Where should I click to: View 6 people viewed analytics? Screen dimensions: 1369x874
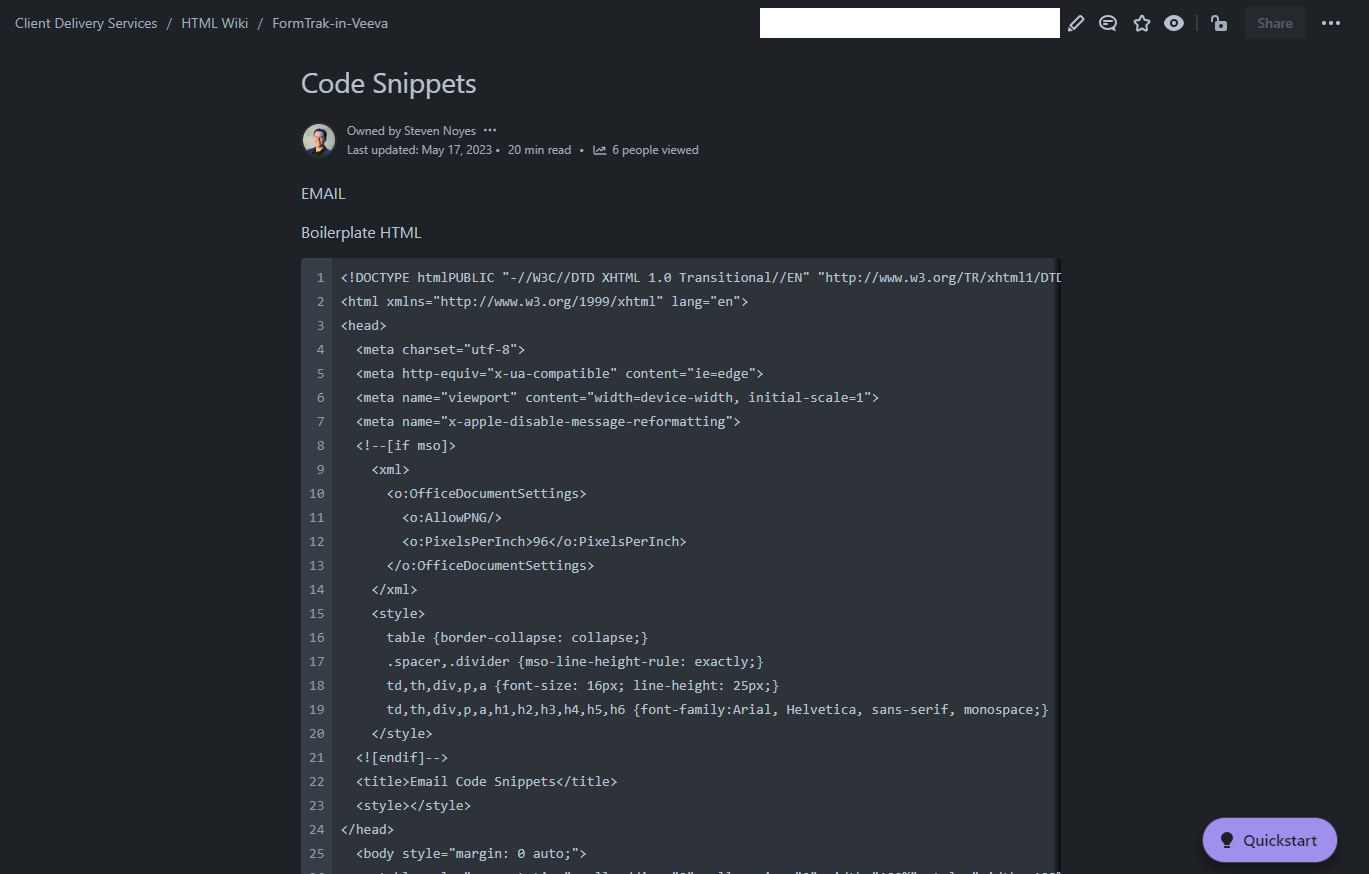tap(655, 150)
